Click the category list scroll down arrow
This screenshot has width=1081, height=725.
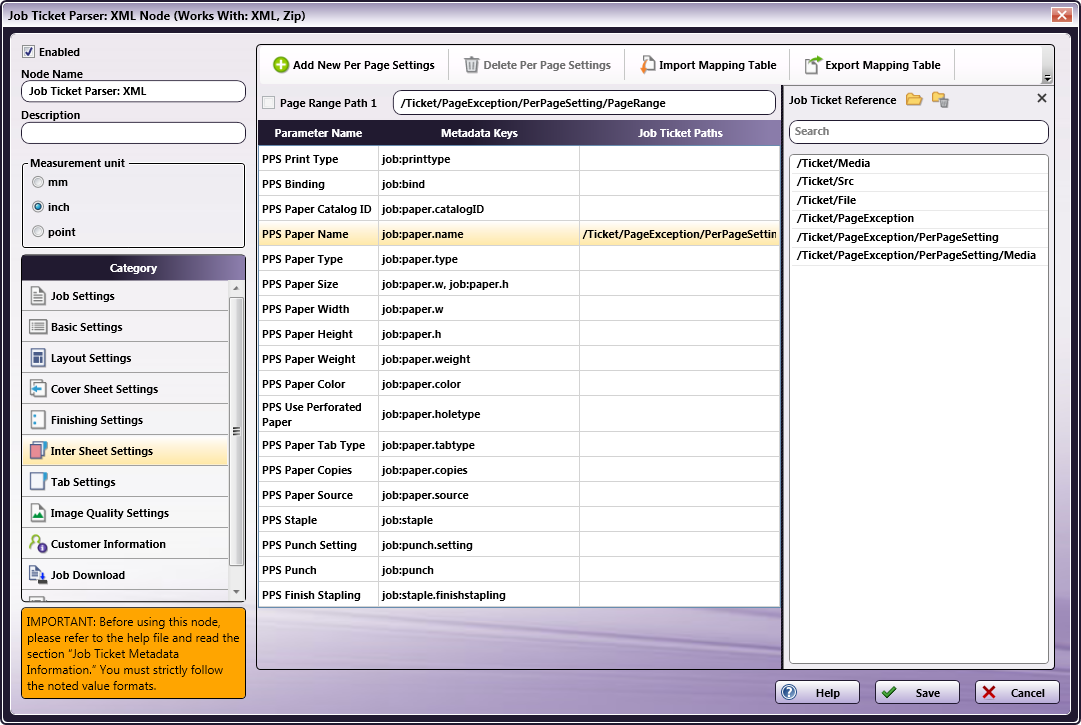tap(236, 592)
